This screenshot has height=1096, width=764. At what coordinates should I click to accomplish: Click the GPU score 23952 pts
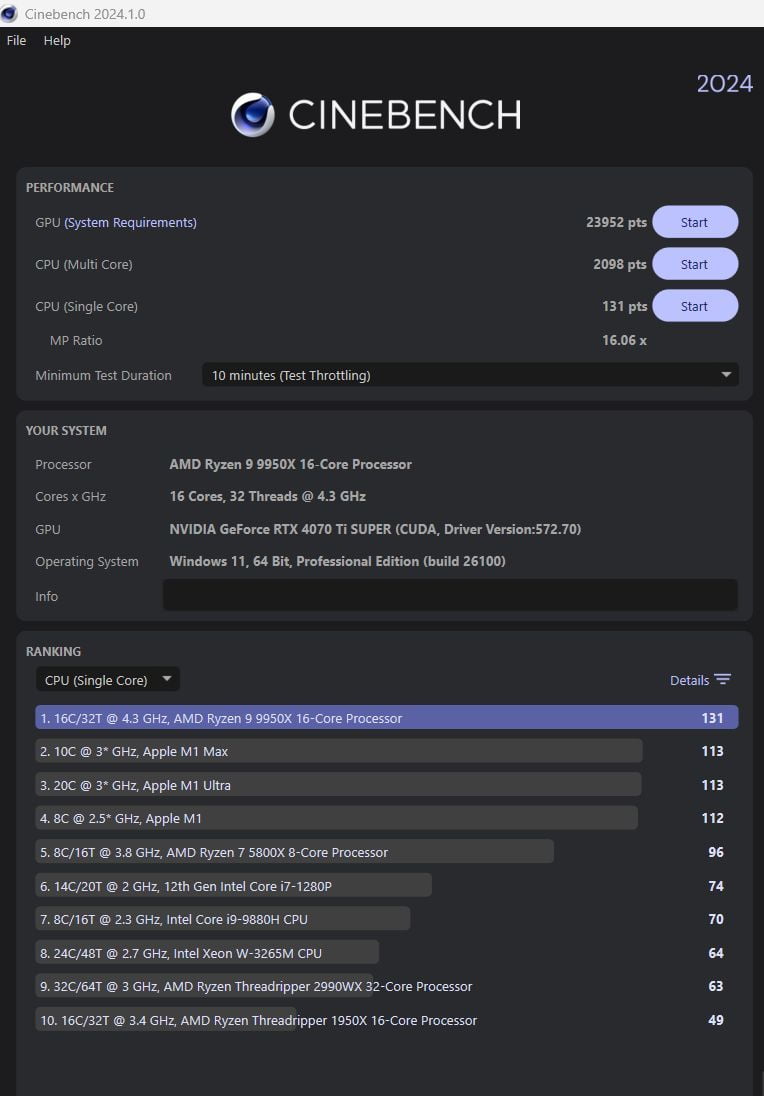[x=617, y=222]
